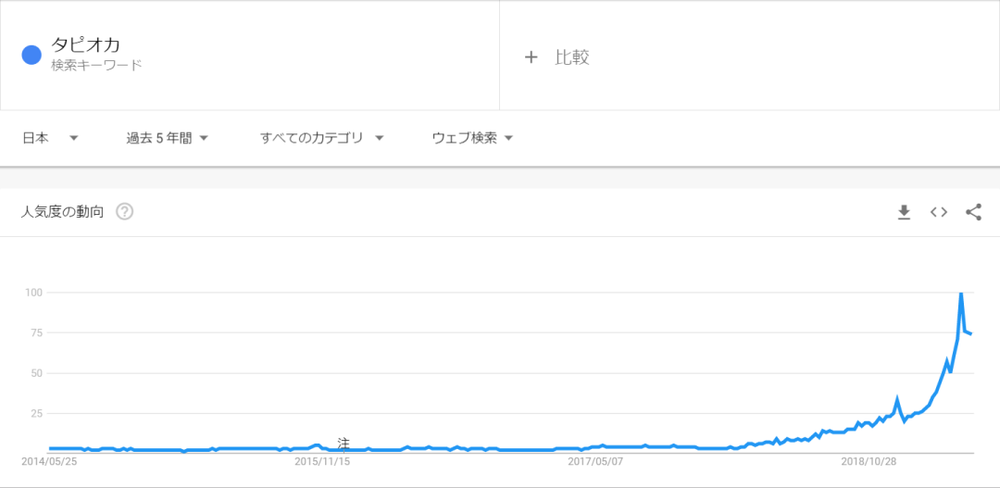Image resolution: width=1000 pixels, height=488 pixels.
Task: Open the embed code icon
Action: [939, 212]
